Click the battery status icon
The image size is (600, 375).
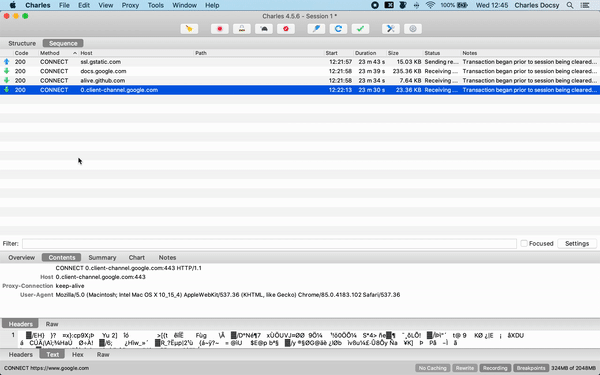463,5
